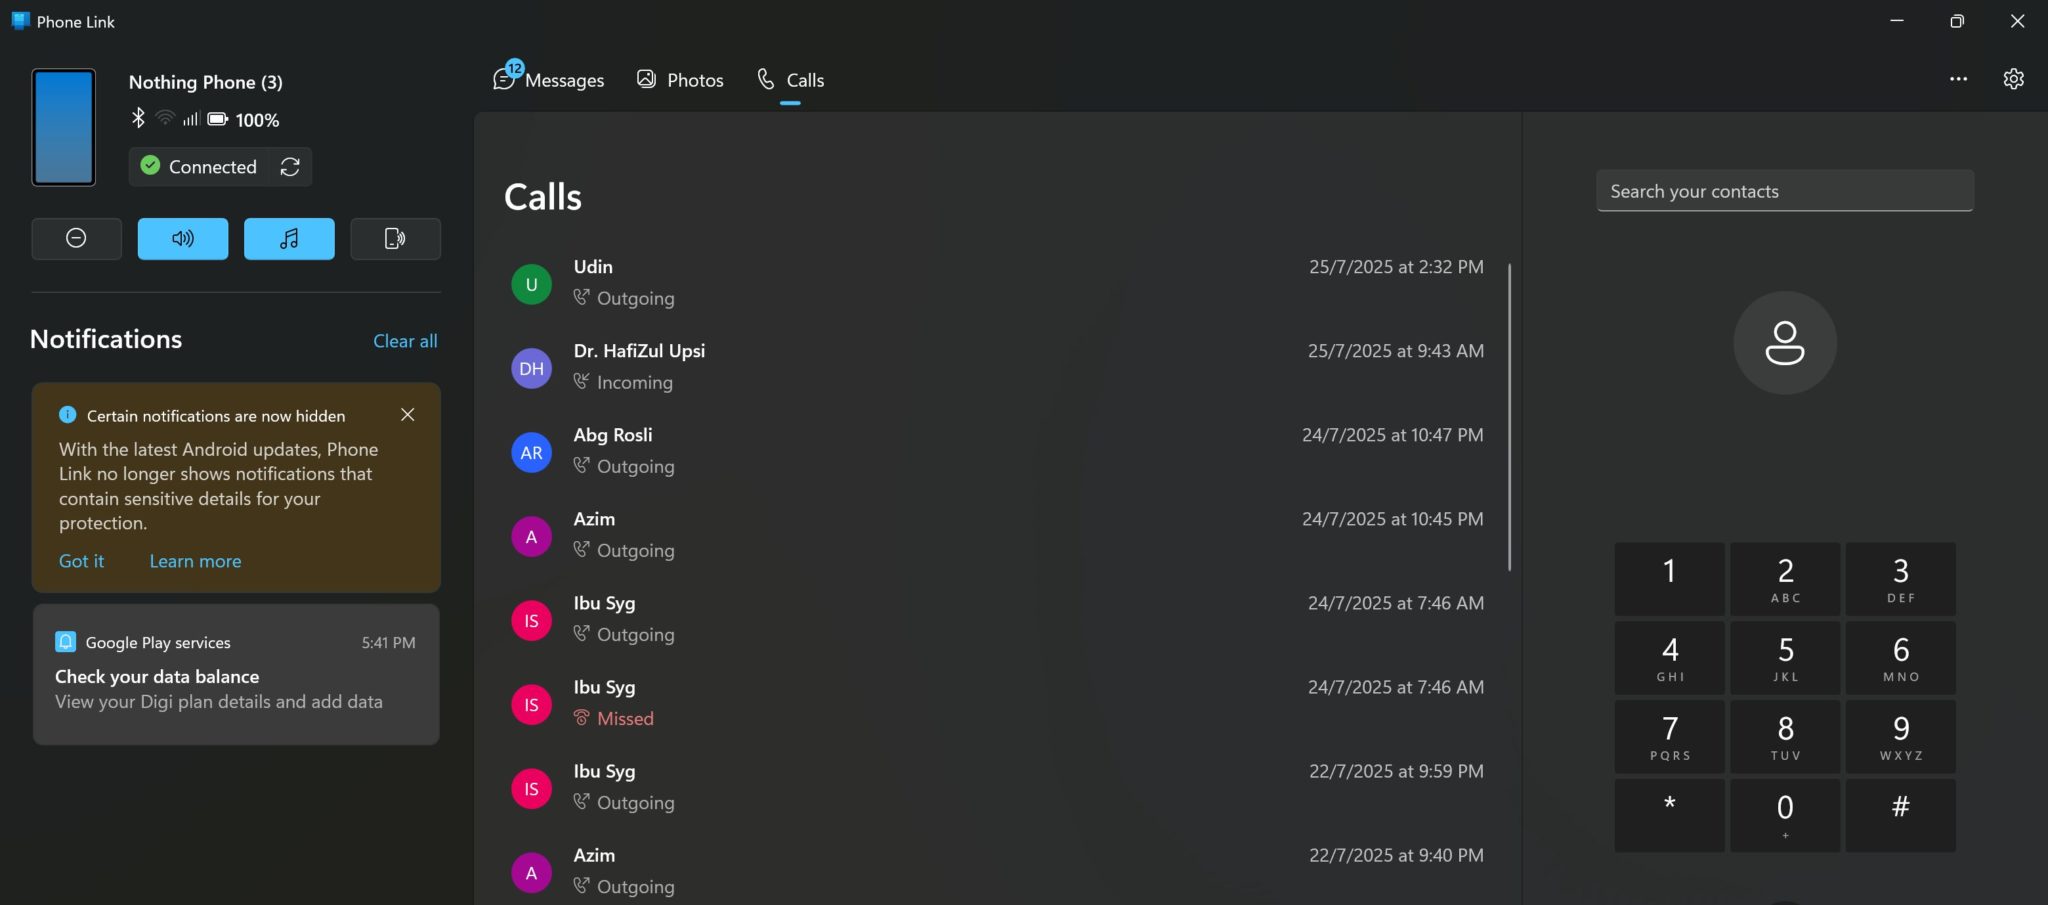Select Abg Rosli call entry
The height and width of the screenshot is (905, 2048).
pyautogui.click(x=997, y=451)
